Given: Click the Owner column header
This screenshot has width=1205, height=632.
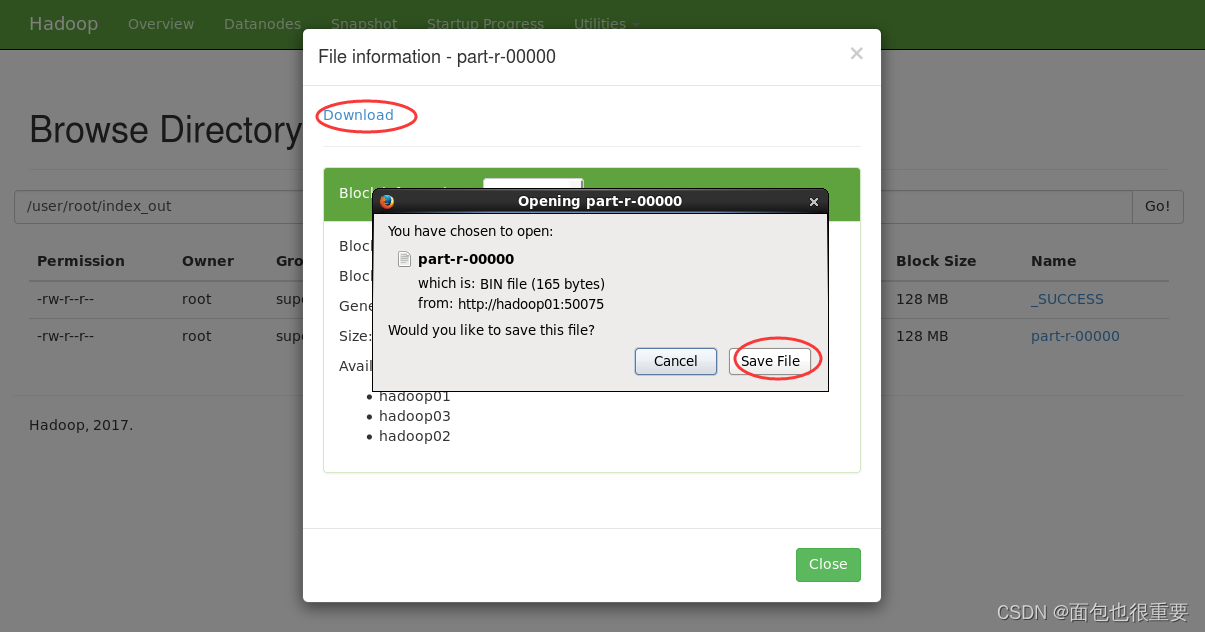Looking at the screenshot, I should tap(208, 261).
